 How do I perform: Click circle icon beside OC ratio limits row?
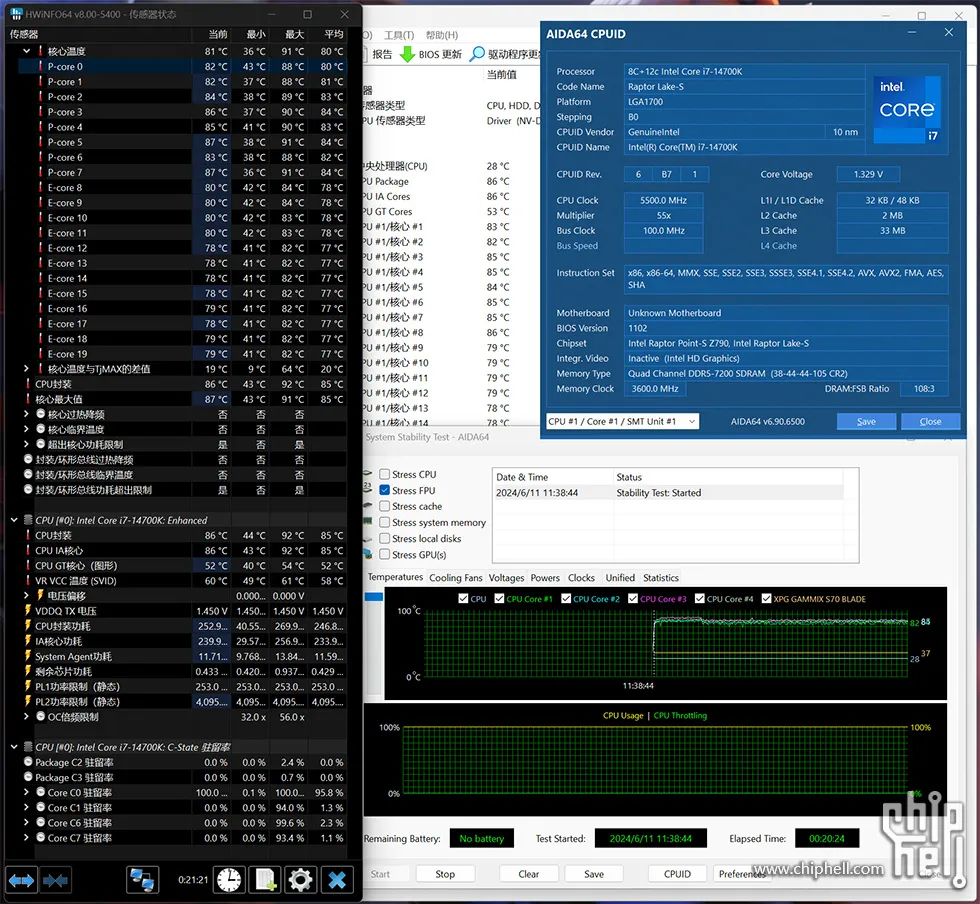pyautogui.click(x=41, y=716)
